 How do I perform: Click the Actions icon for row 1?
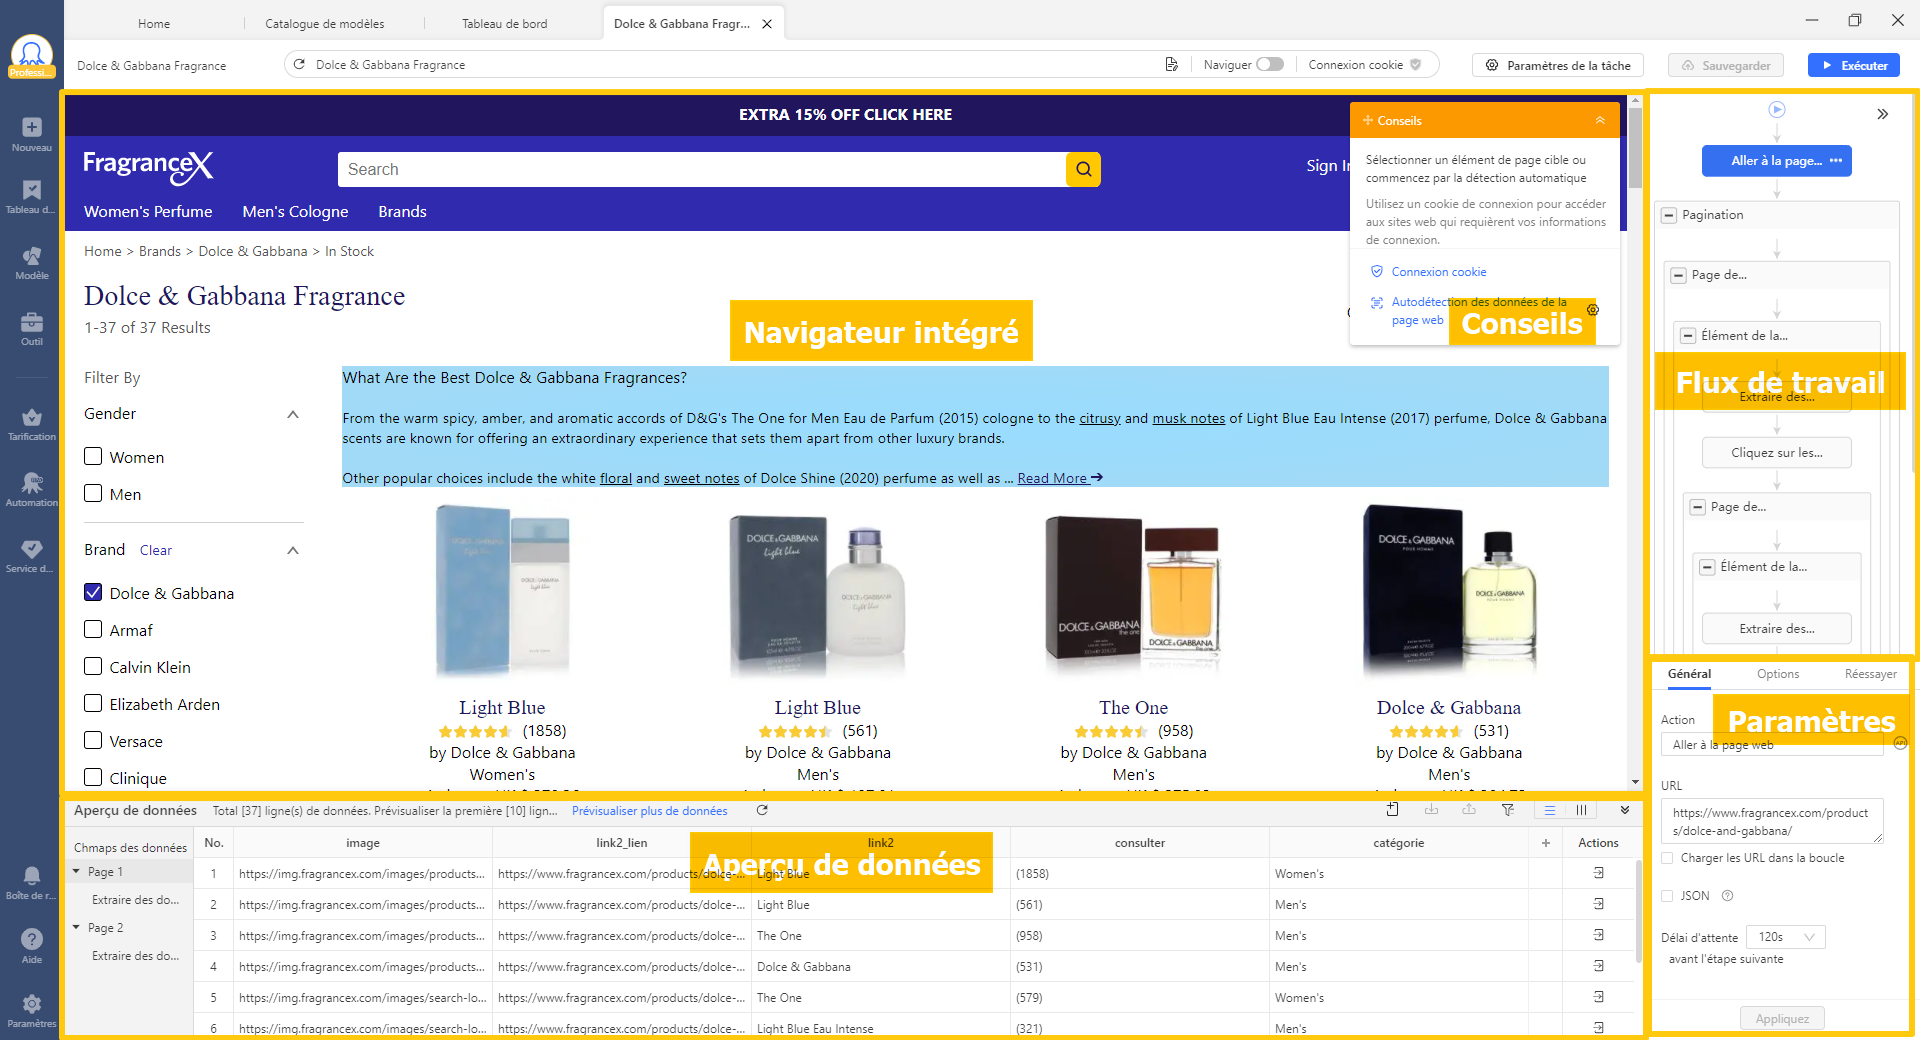coord(1598,873)
